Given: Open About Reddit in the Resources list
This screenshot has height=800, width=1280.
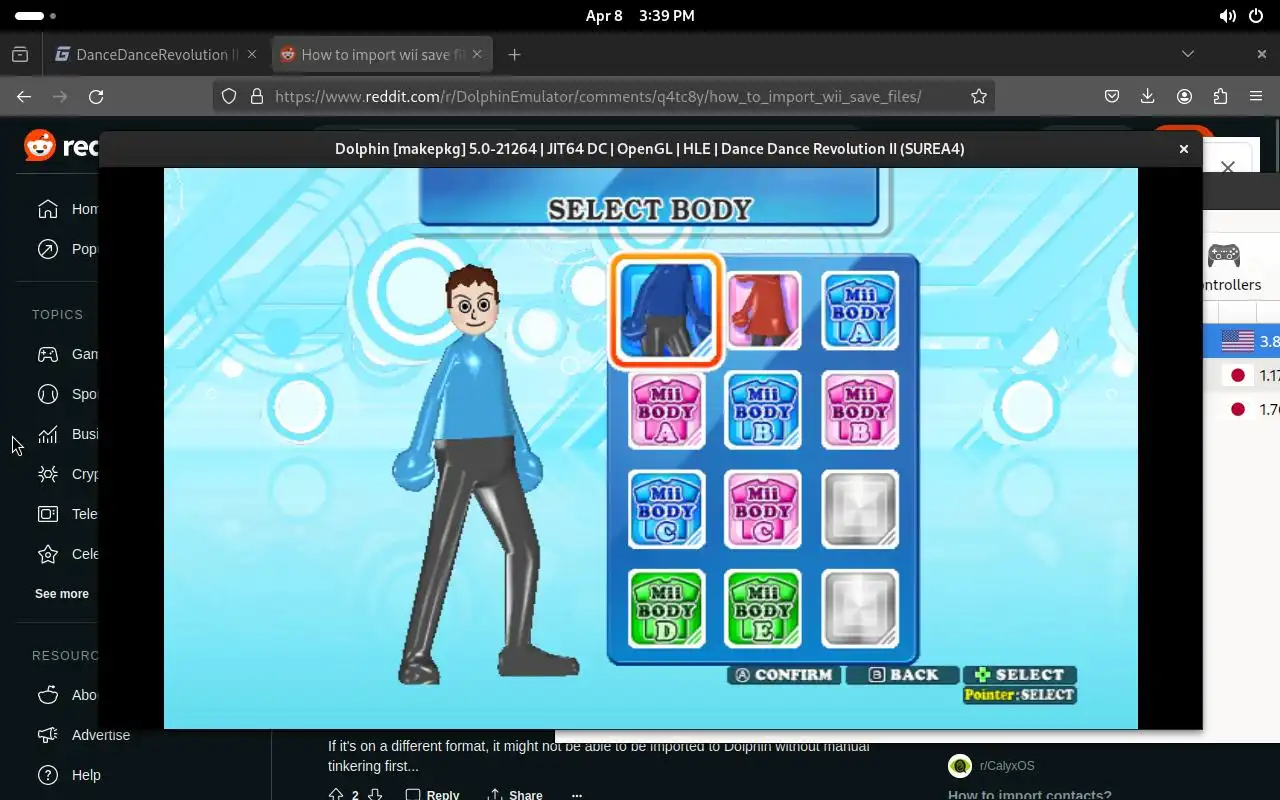Looking at the screenshot, I should coord(66,695).
